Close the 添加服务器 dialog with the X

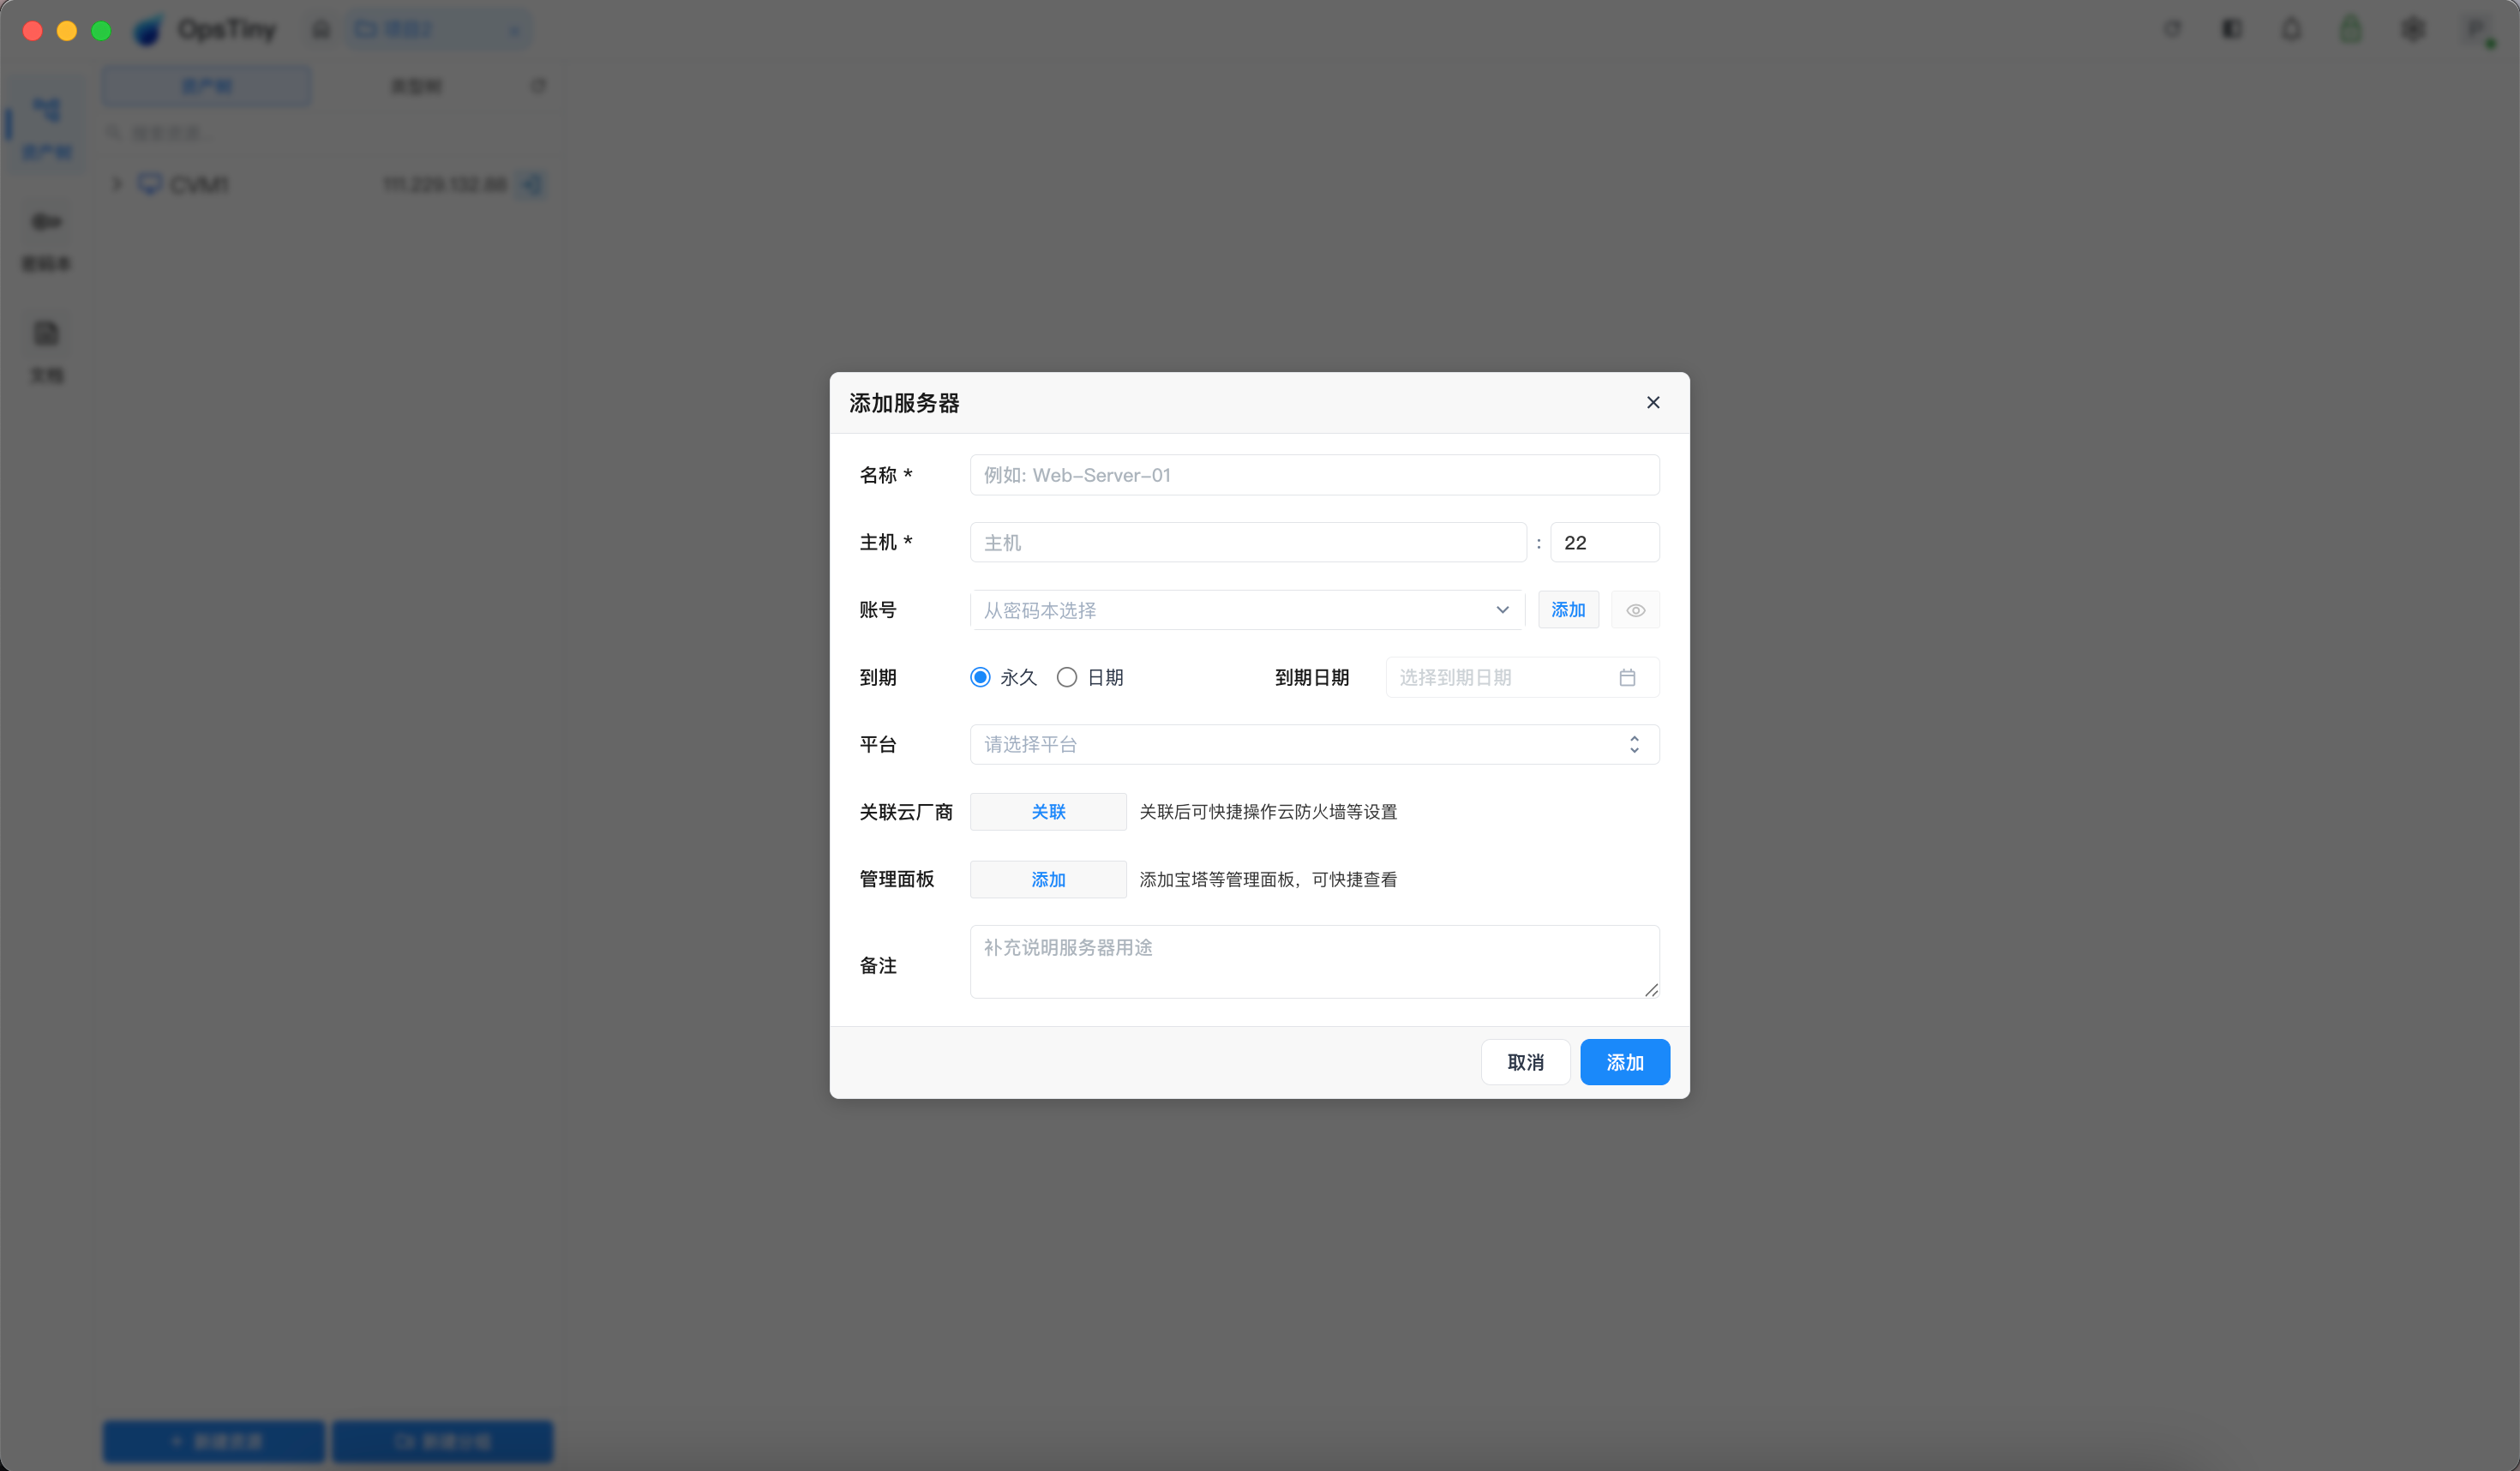coord(1653,402)
